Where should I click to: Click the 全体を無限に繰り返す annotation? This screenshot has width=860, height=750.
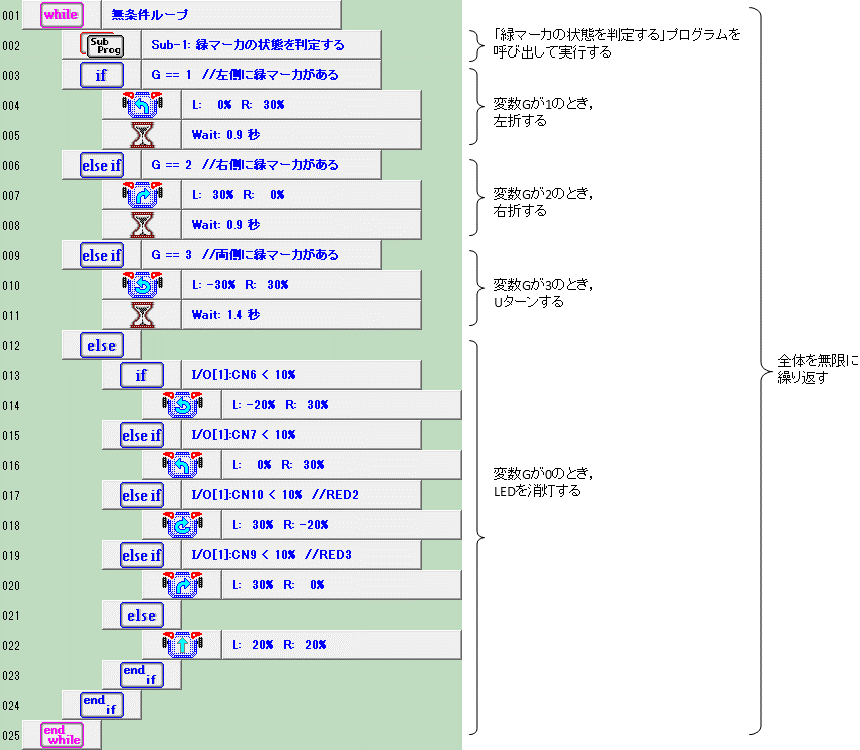click(818, 369)
